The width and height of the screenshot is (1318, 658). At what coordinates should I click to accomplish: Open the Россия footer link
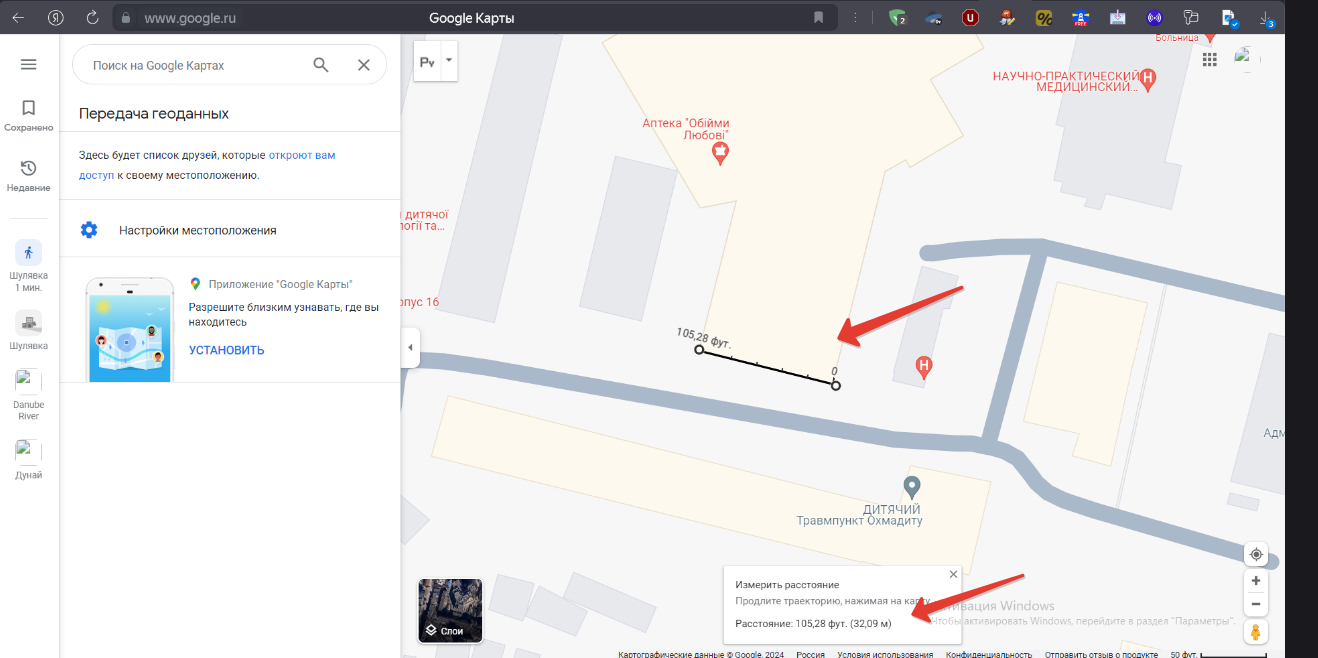coord(810,654)
